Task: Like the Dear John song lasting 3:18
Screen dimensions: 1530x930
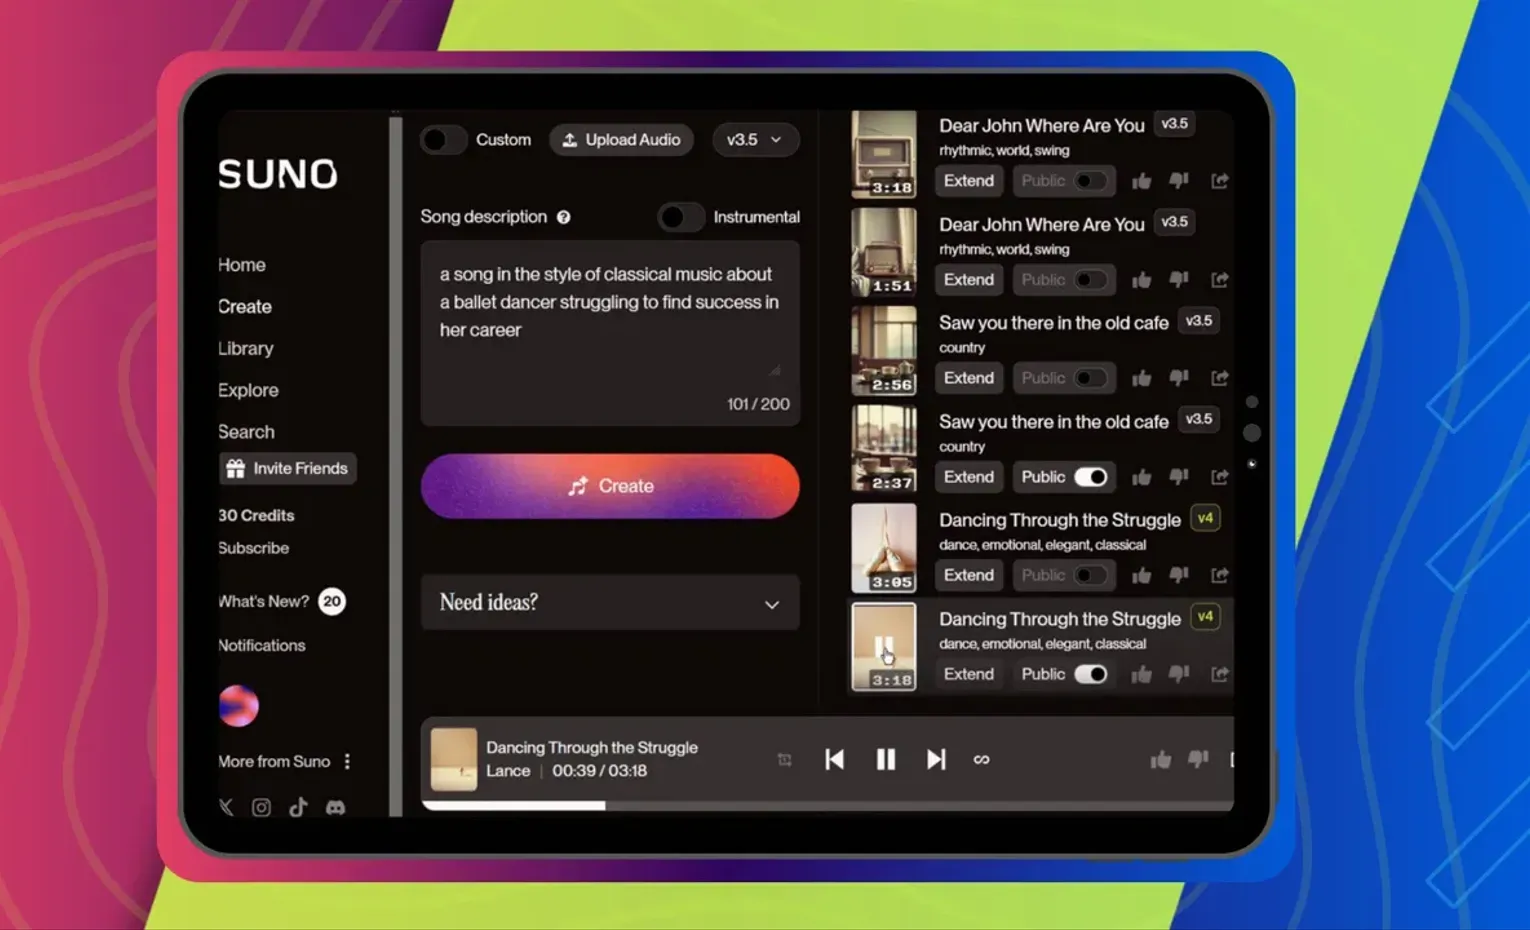Action: pyautogui.click(x=1141, y=181)
